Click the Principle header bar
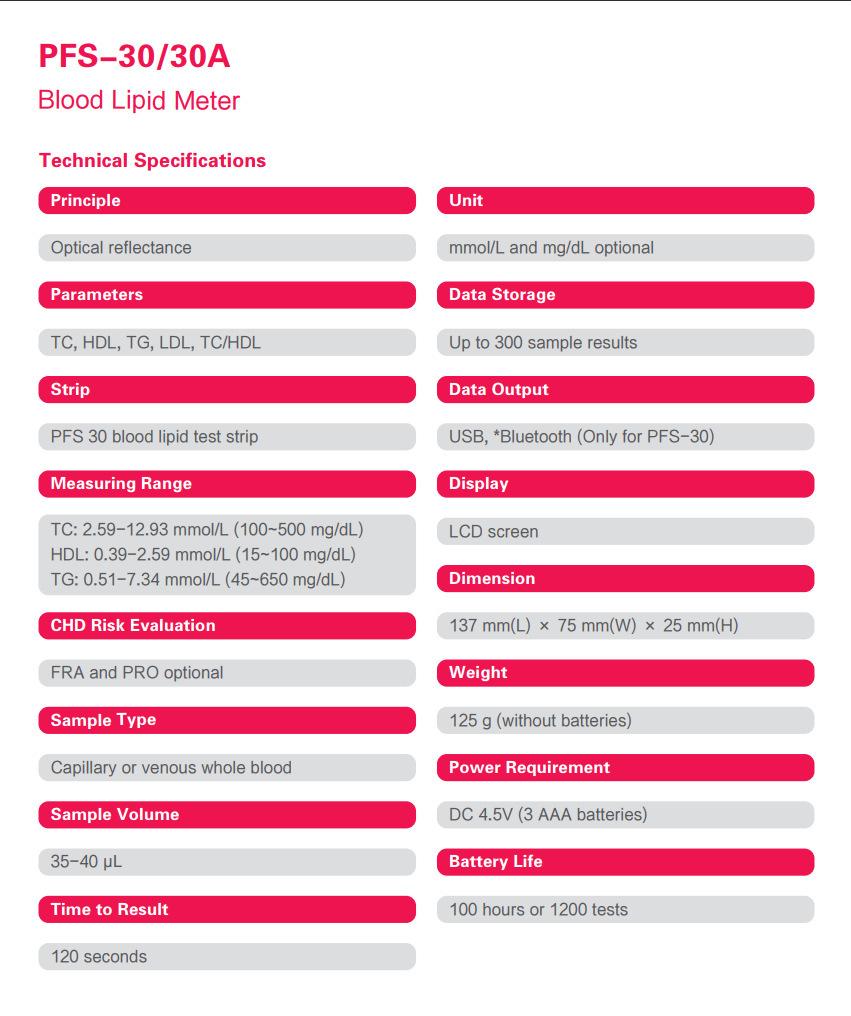The width and height of the screenshot is (851, 1016). (226, 200)
